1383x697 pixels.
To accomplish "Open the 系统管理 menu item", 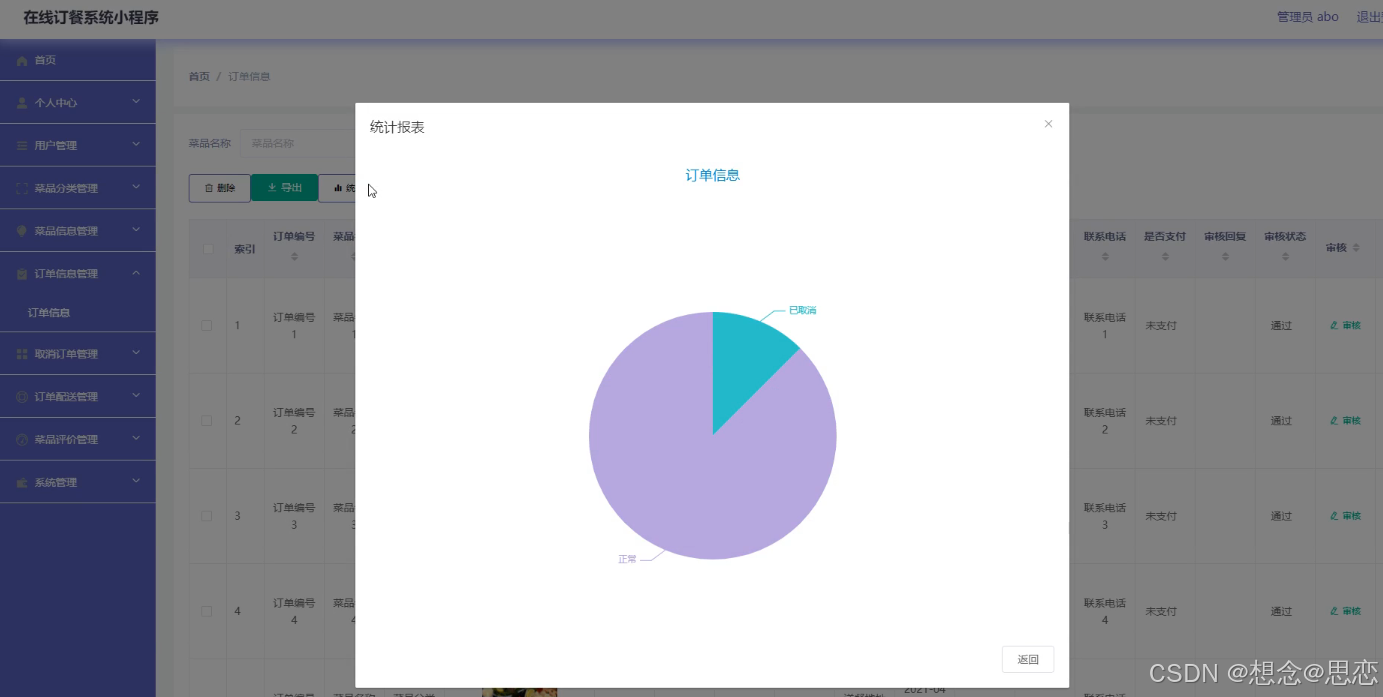I will click(x=78, y=482).
